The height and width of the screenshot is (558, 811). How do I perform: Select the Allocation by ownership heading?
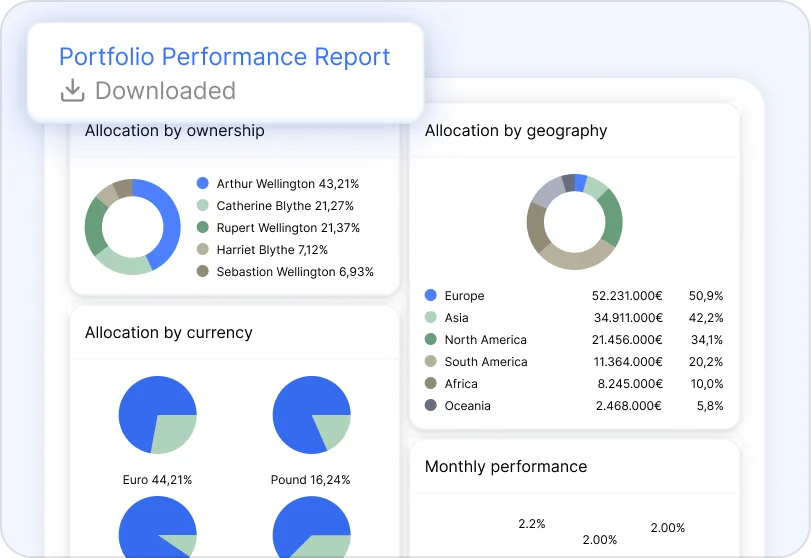pos(175,130)
